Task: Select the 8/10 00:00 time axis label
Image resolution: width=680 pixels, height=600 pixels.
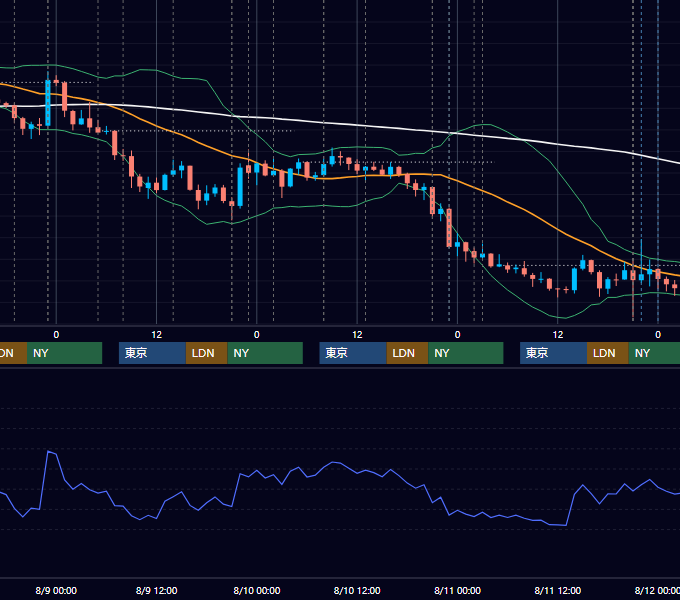Action: pos(257,590)
